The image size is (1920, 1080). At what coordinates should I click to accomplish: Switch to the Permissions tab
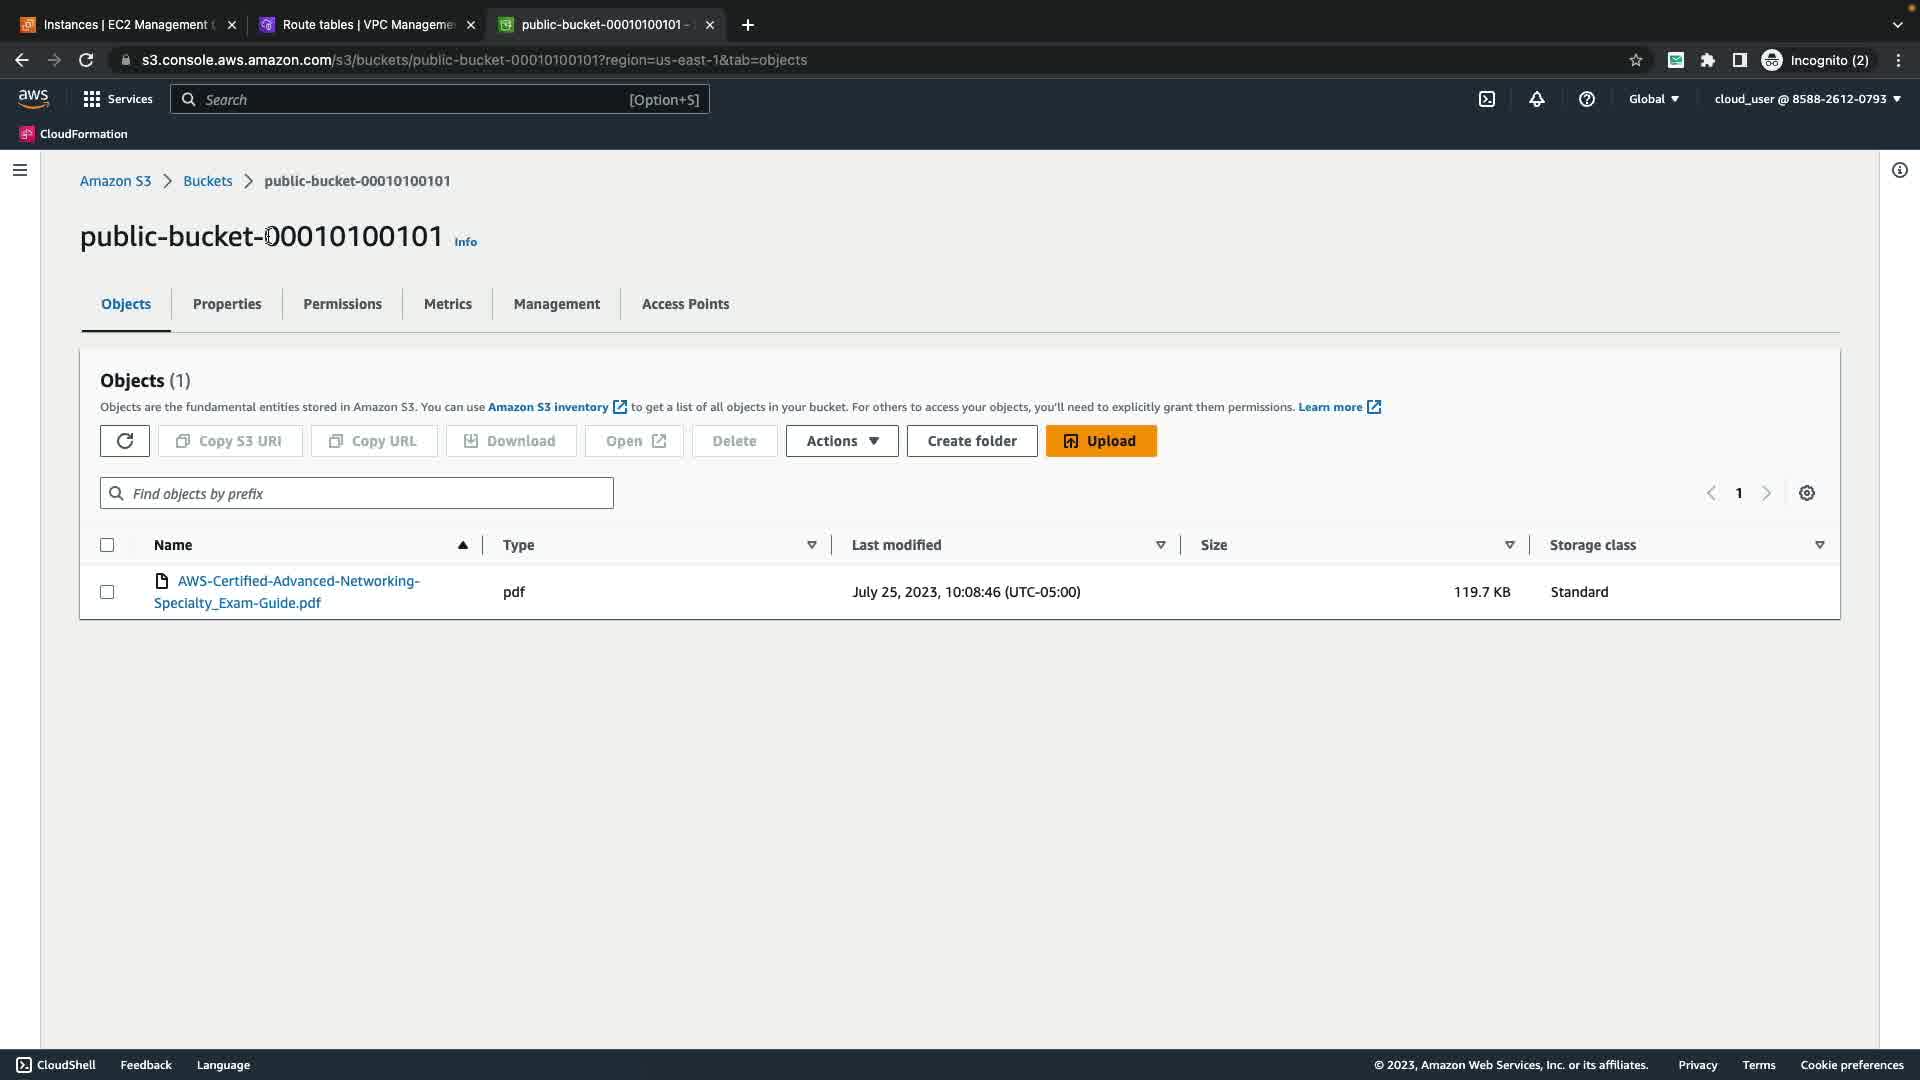[x=342, y=304]
